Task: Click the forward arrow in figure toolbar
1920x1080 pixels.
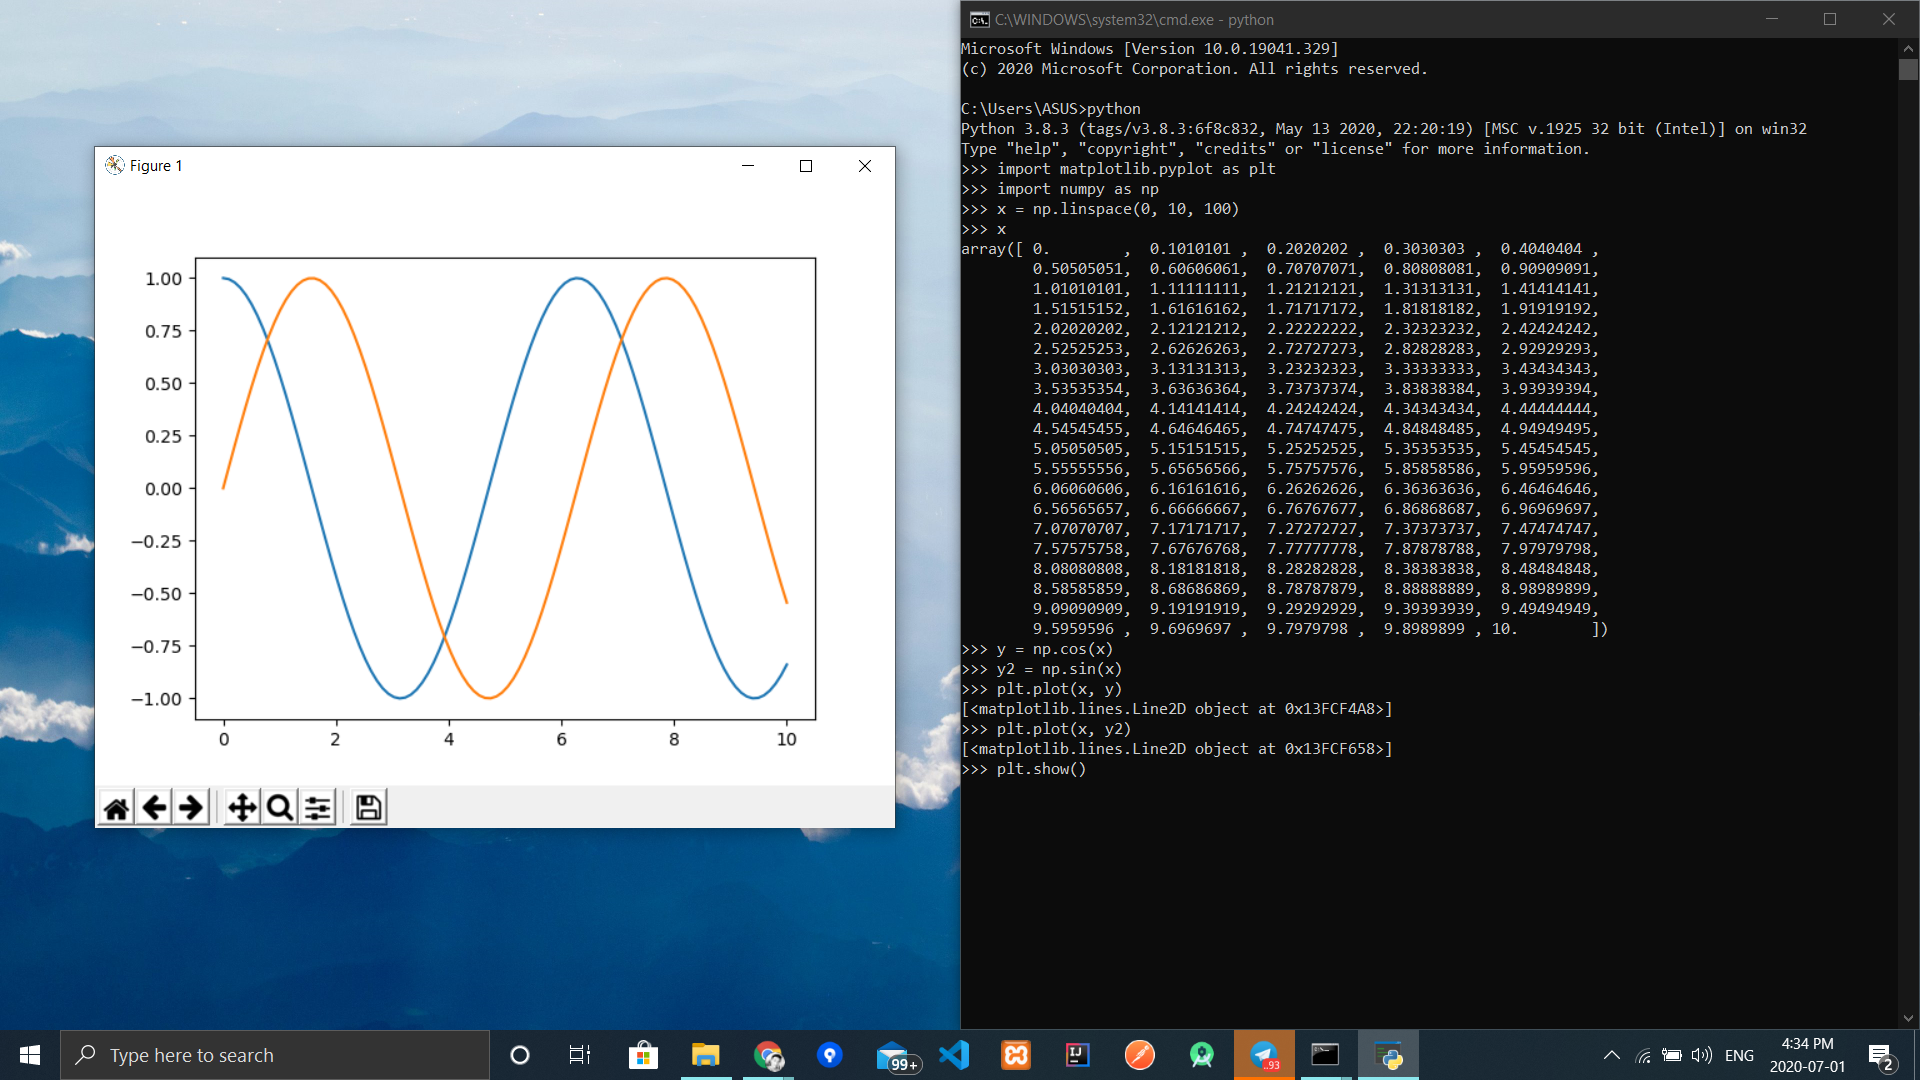Action: pos(191,807)
